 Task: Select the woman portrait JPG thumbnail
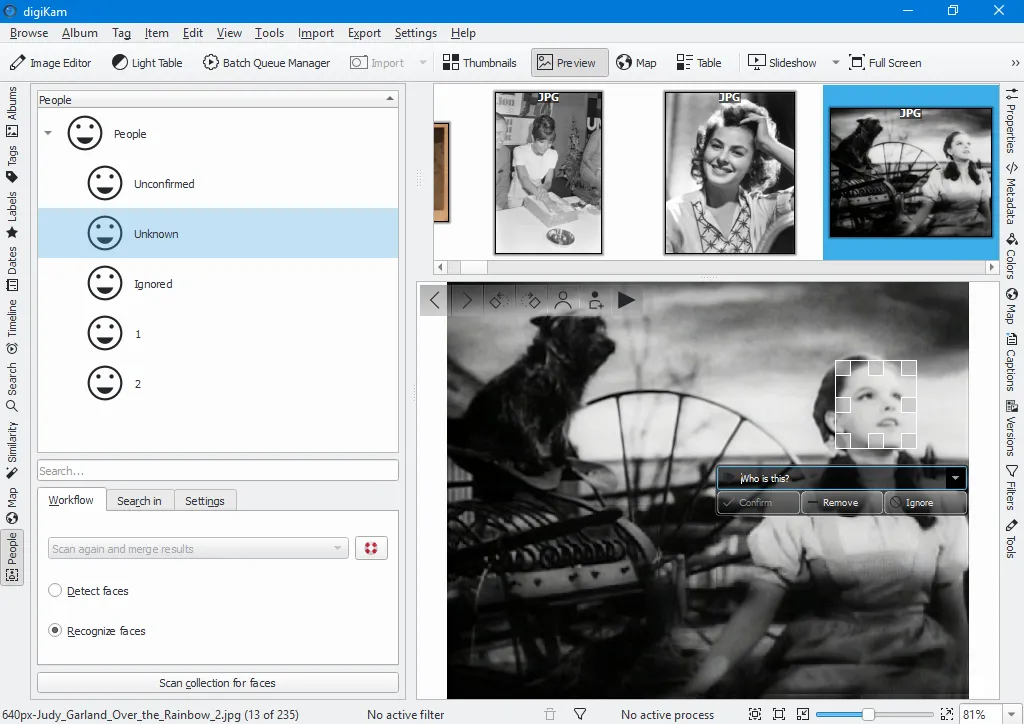click(729, 172)
